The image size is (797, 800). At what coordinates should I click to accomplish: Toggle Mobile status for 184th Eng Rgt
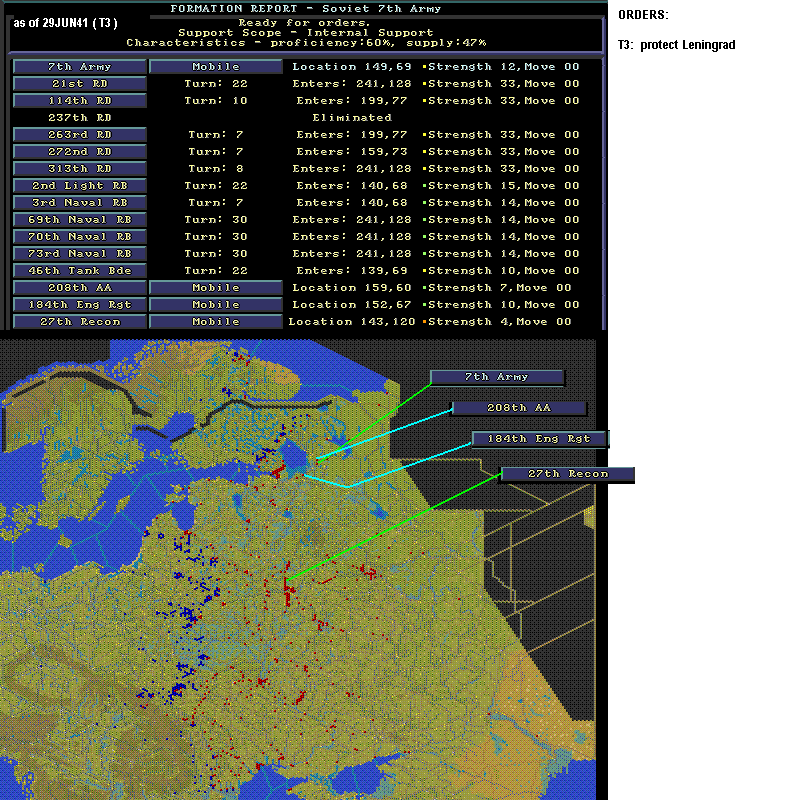216,305
